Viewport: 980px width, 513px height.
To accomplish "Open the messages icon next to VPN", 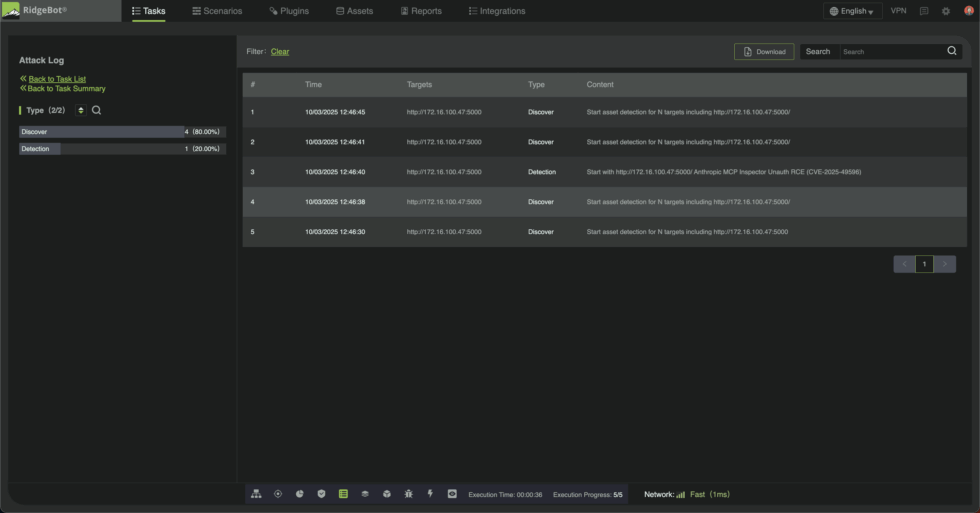I will point(923,11).
